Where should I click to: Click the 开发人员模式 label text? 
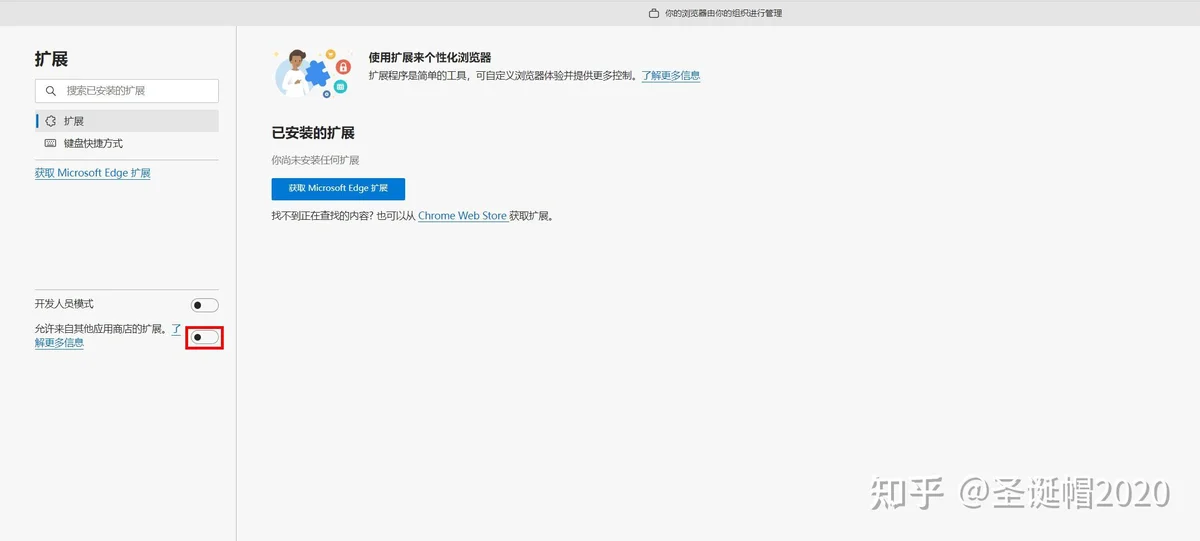[64, 304]
